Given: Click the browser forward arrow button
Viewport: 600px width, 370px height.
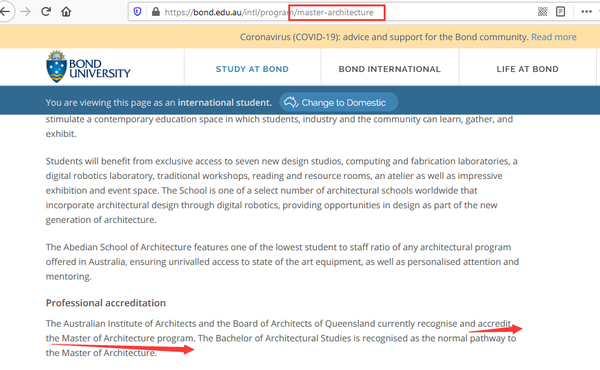Looking at the screenshot, I should coord(26,12).
